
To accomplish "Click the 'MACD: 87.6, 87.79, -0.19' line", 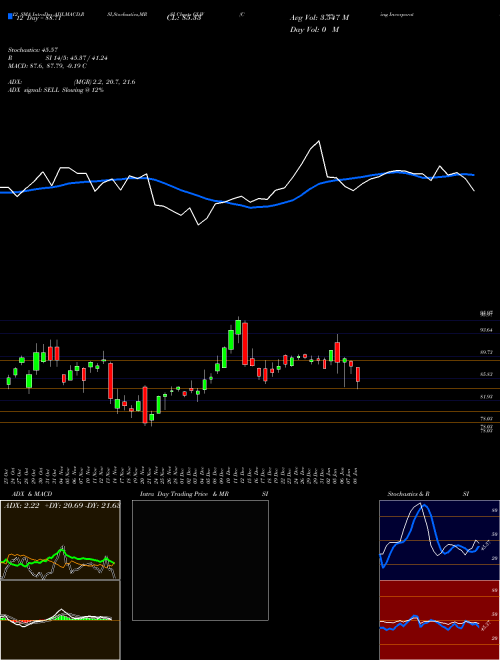I will click(47, 66).
